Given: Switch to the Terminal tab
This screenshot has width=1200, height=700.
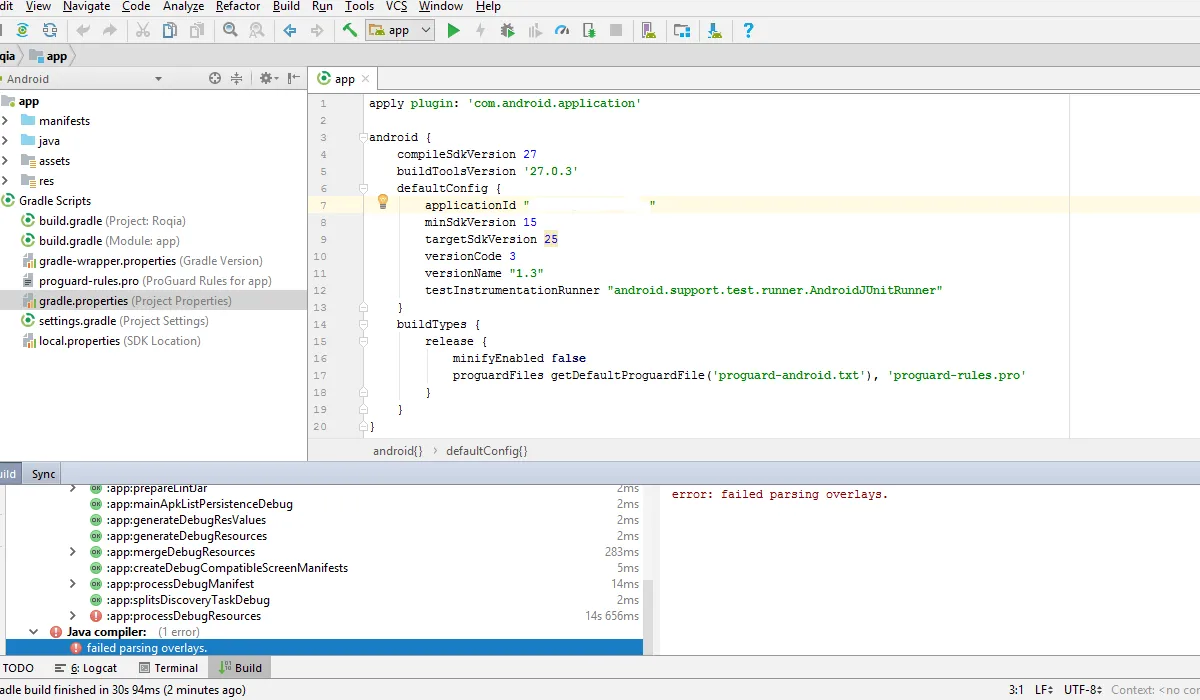Looking at the screenshot, I should [168, 668].
